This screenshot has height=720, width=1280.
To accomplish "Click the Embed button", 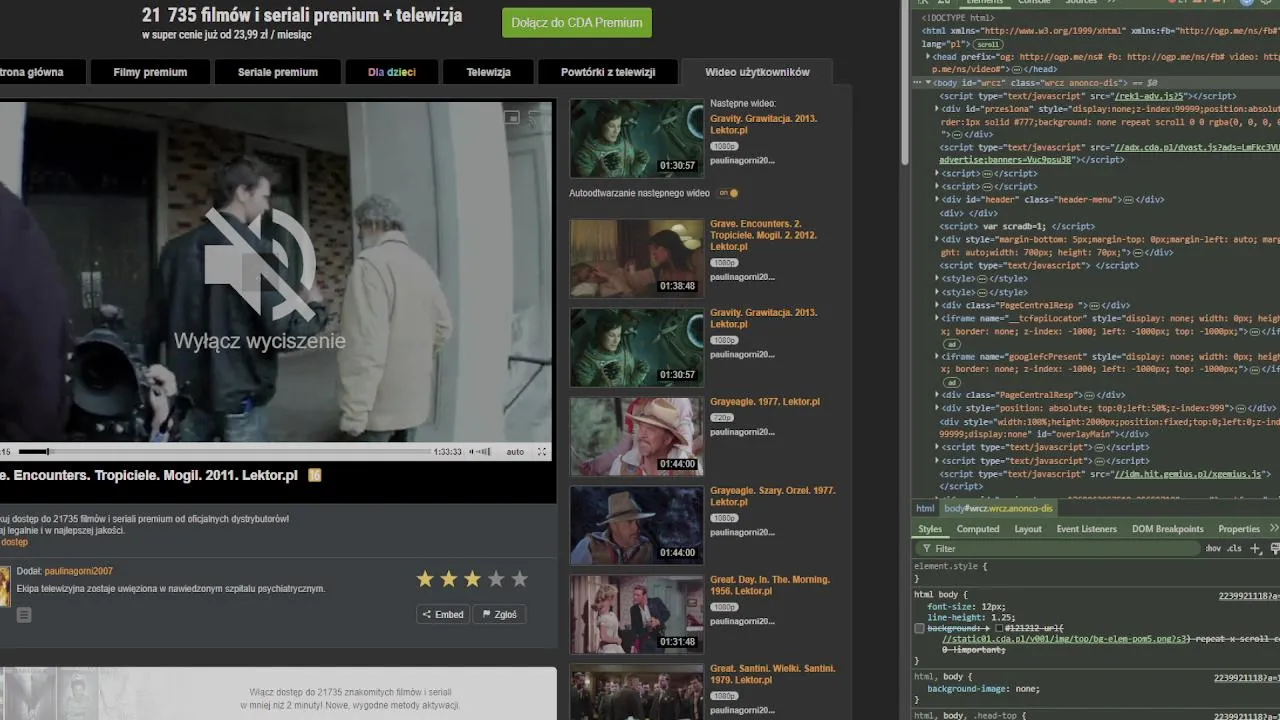I will (x=443, y=615).
